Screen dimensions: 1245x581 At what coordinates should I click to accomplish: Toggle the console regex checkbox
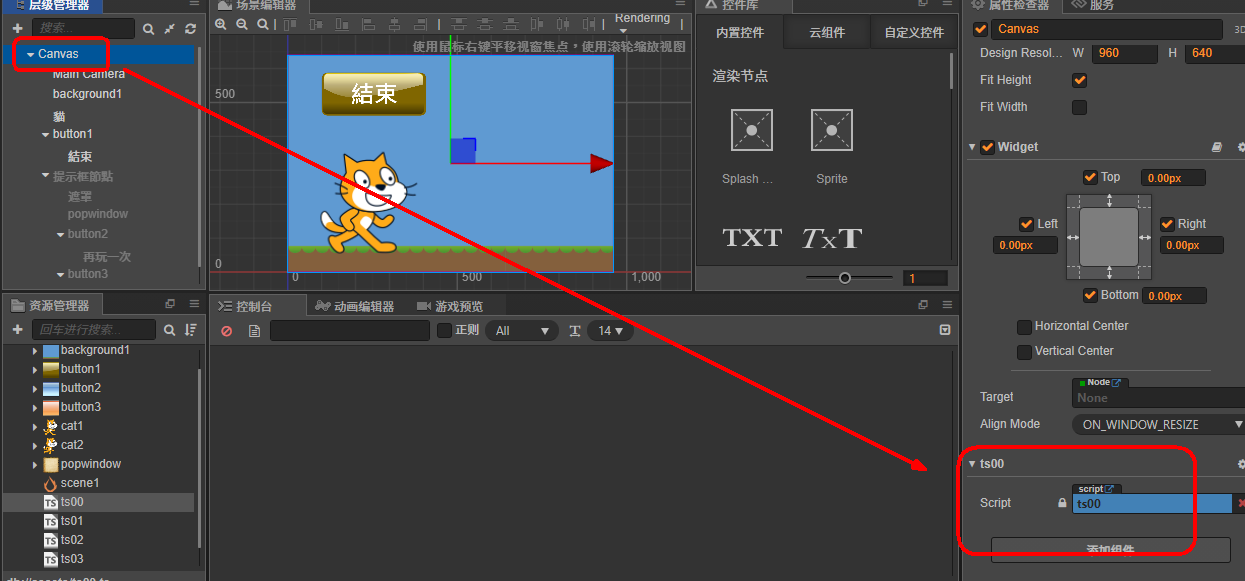445,330
